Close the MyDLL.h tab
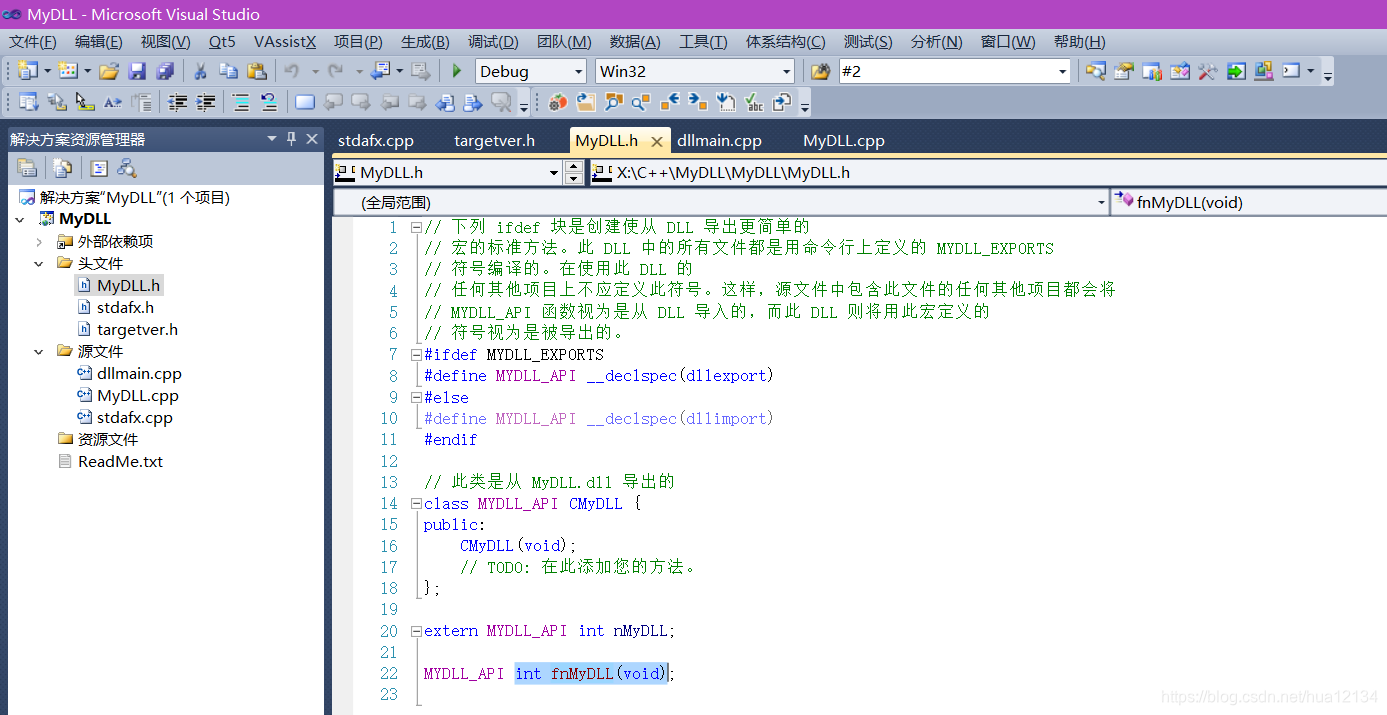1387x715 pixels. coord(657,142)
